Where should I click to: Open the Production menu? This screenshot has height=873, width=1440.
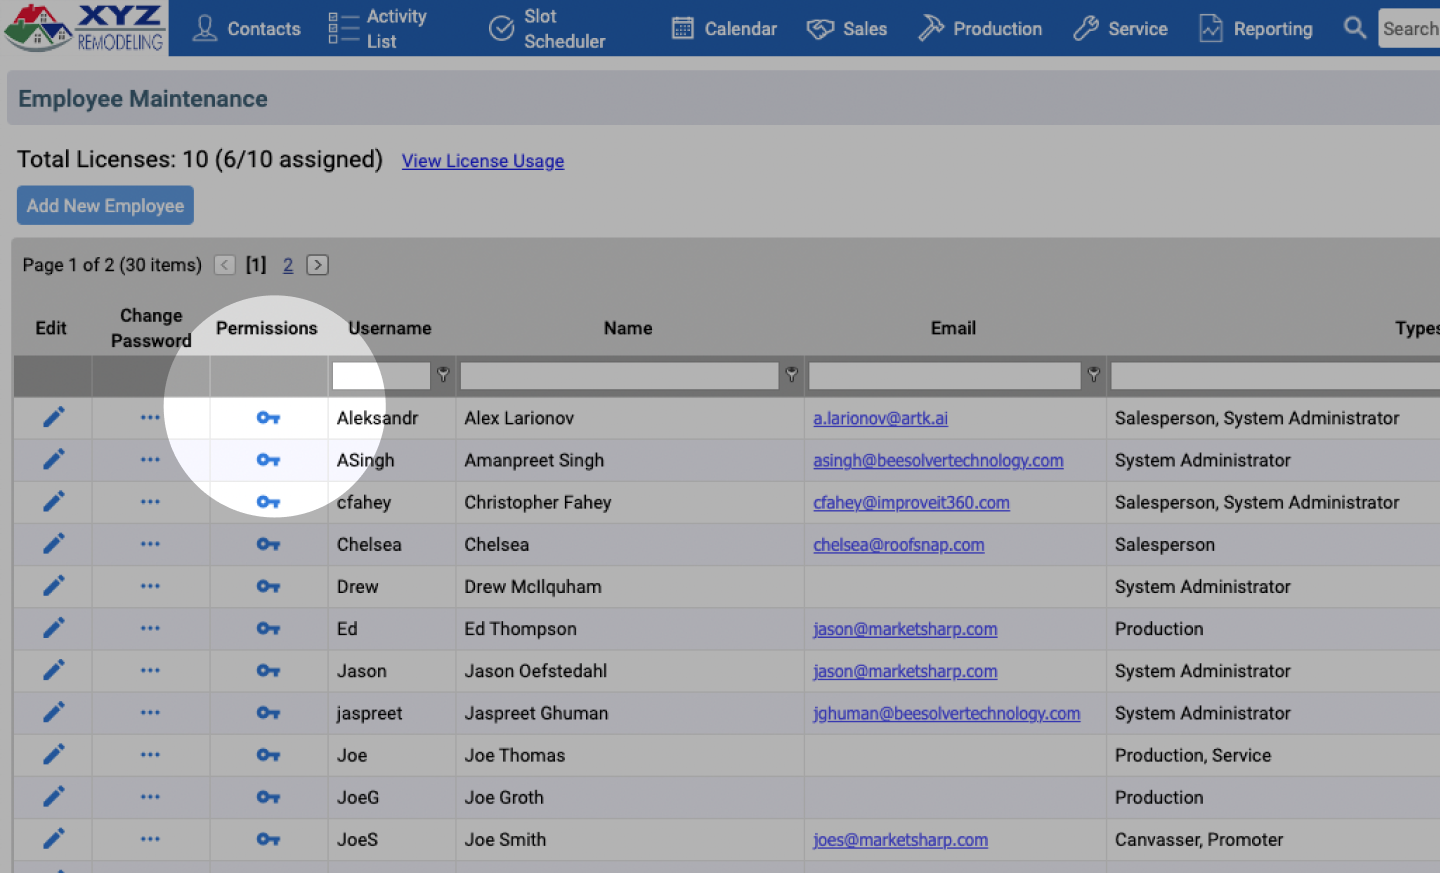[980, 28]
